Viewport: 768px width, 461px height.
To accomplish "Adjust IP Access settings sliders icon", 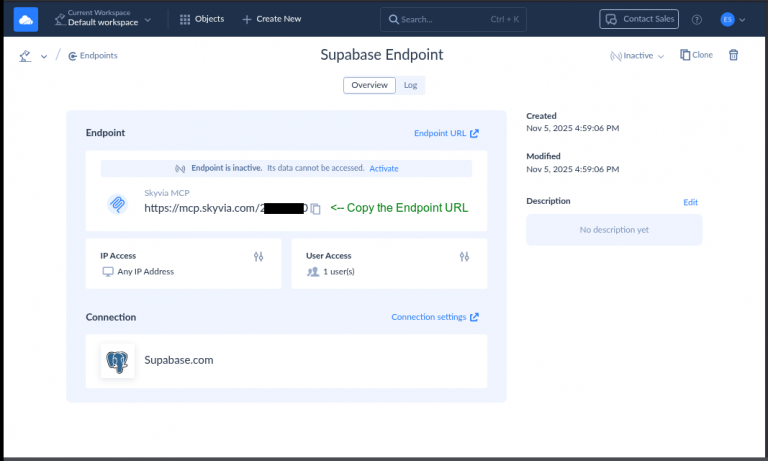I will (x=258, y=256).
